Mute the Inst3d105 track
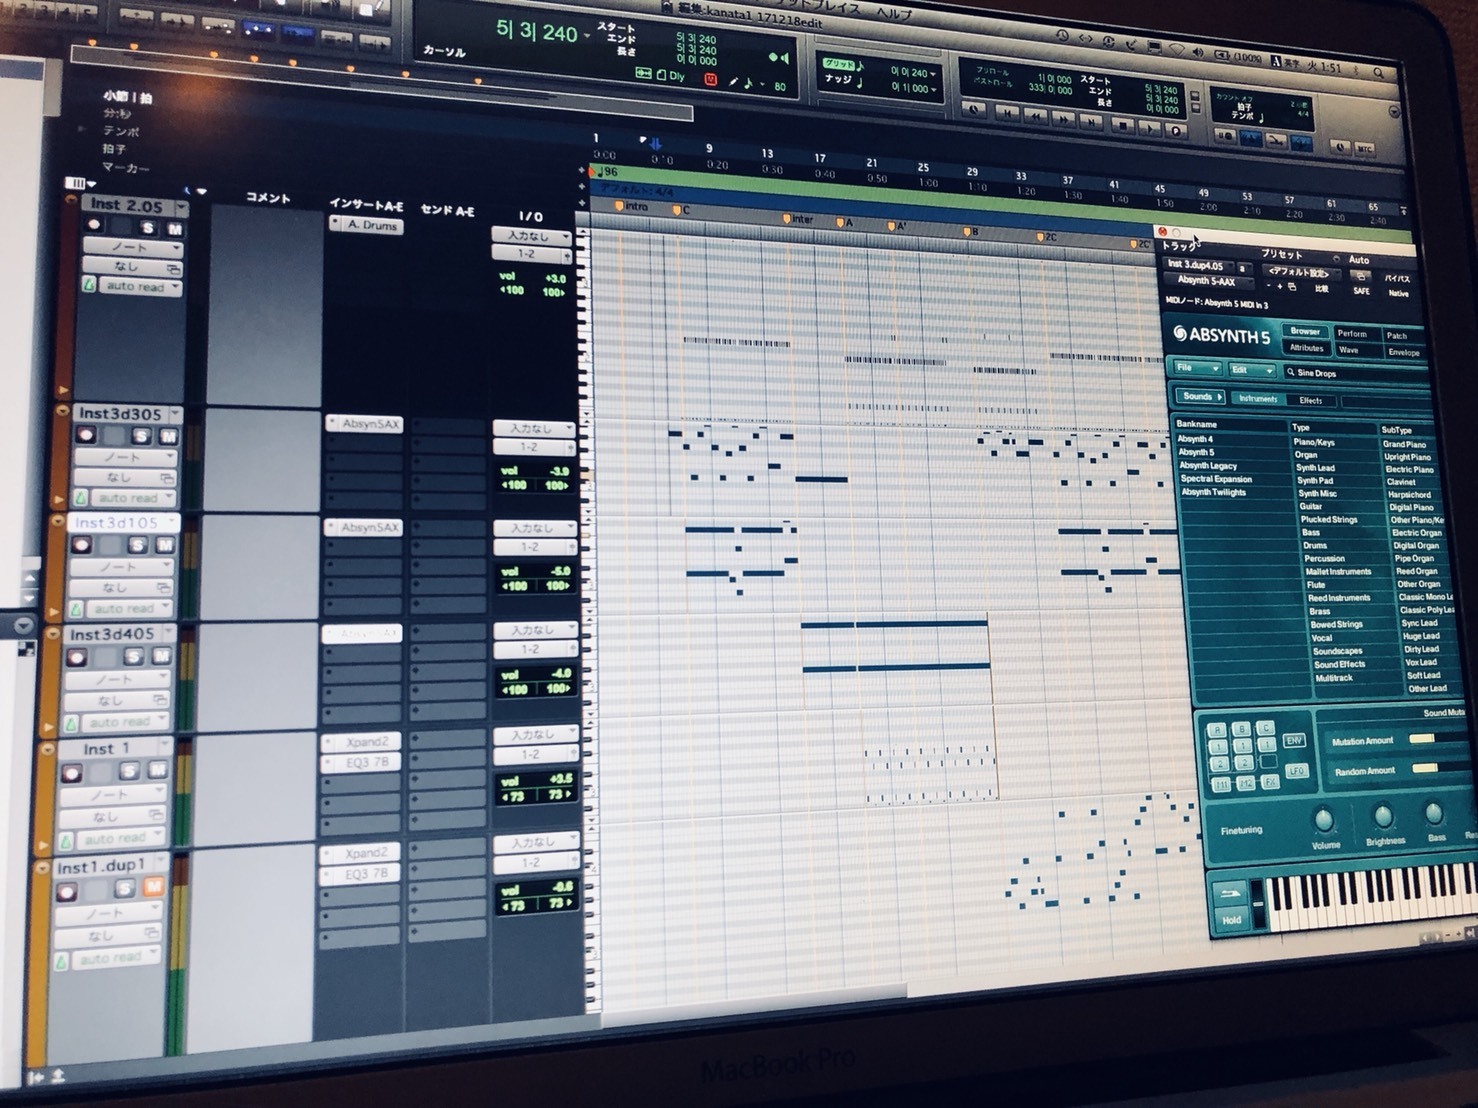The image size is (1478, 1108). [x=165, y=545]
